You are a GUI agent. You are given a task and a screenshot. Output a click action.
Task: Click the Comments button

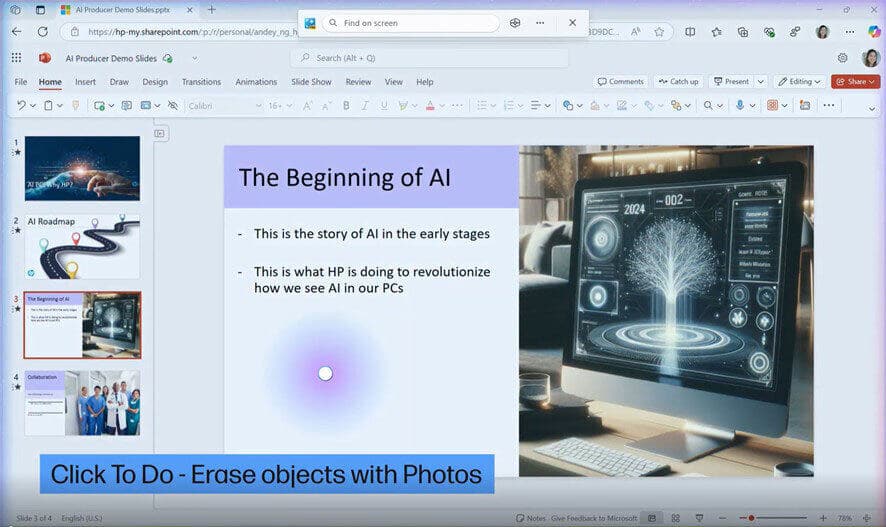(x=620, y=81)
